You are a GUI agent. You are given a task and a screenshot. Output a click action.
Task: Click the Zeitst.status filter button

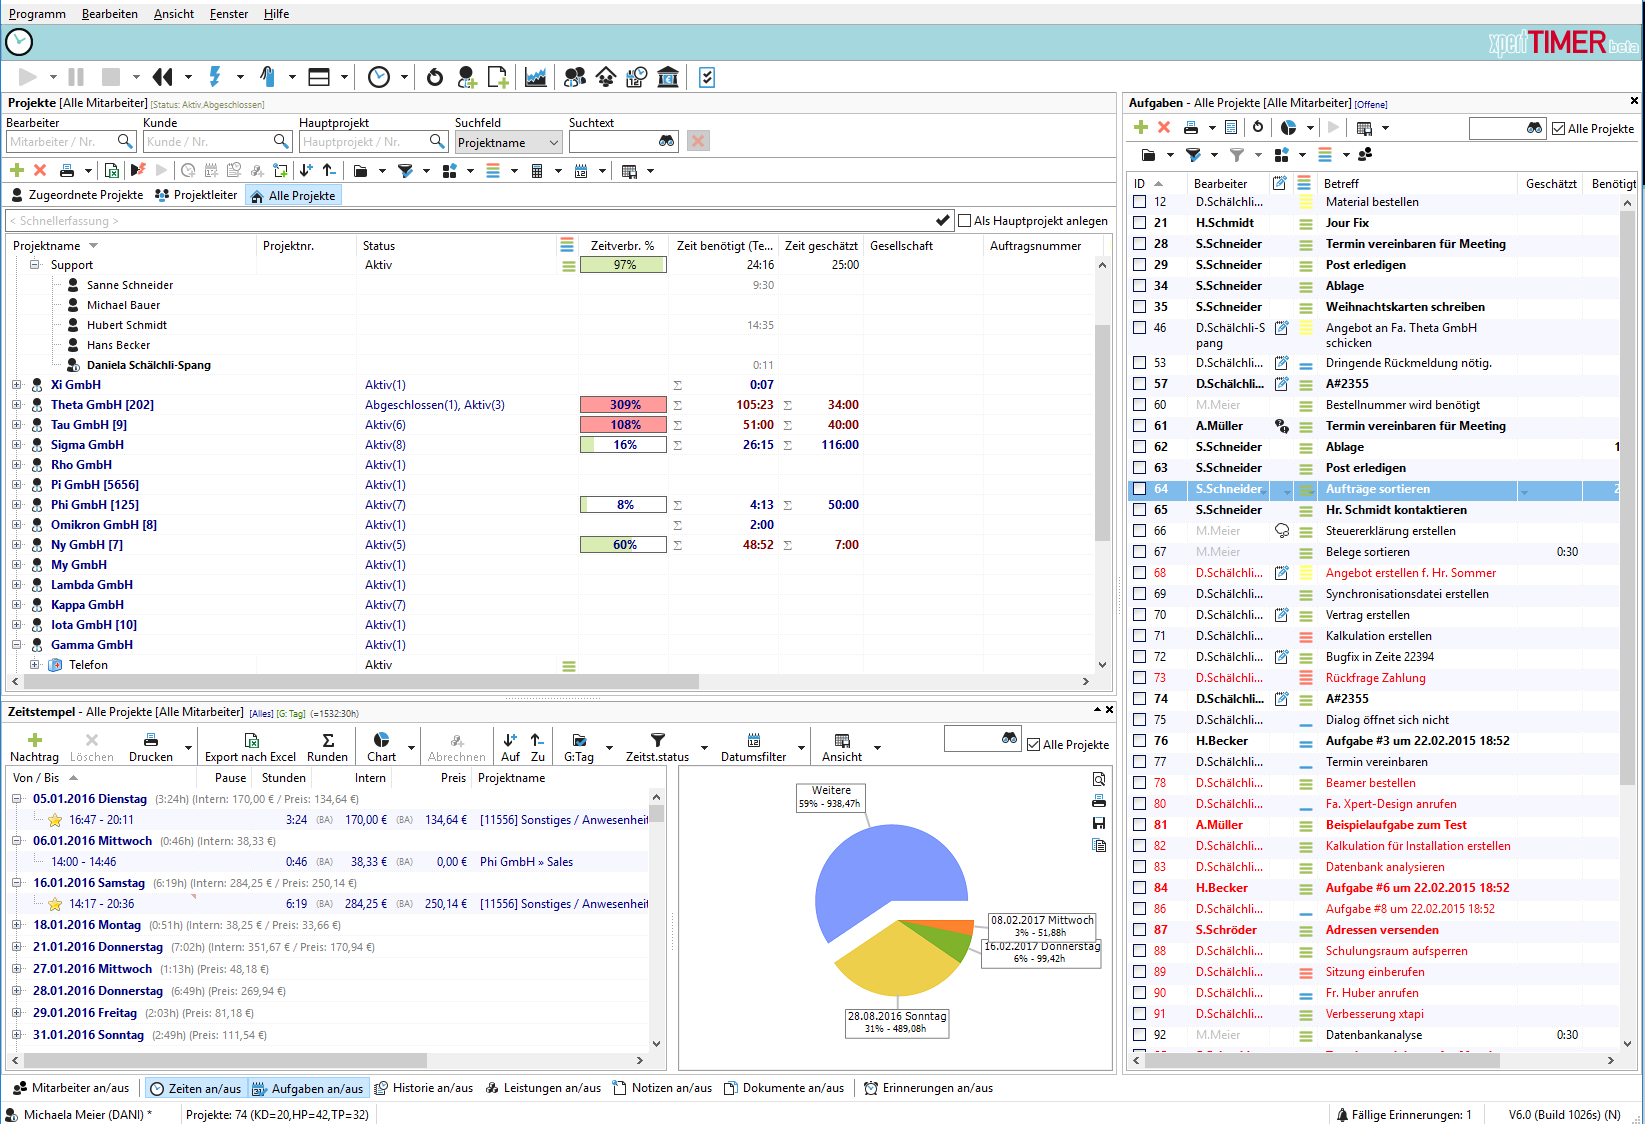[657, 747]
